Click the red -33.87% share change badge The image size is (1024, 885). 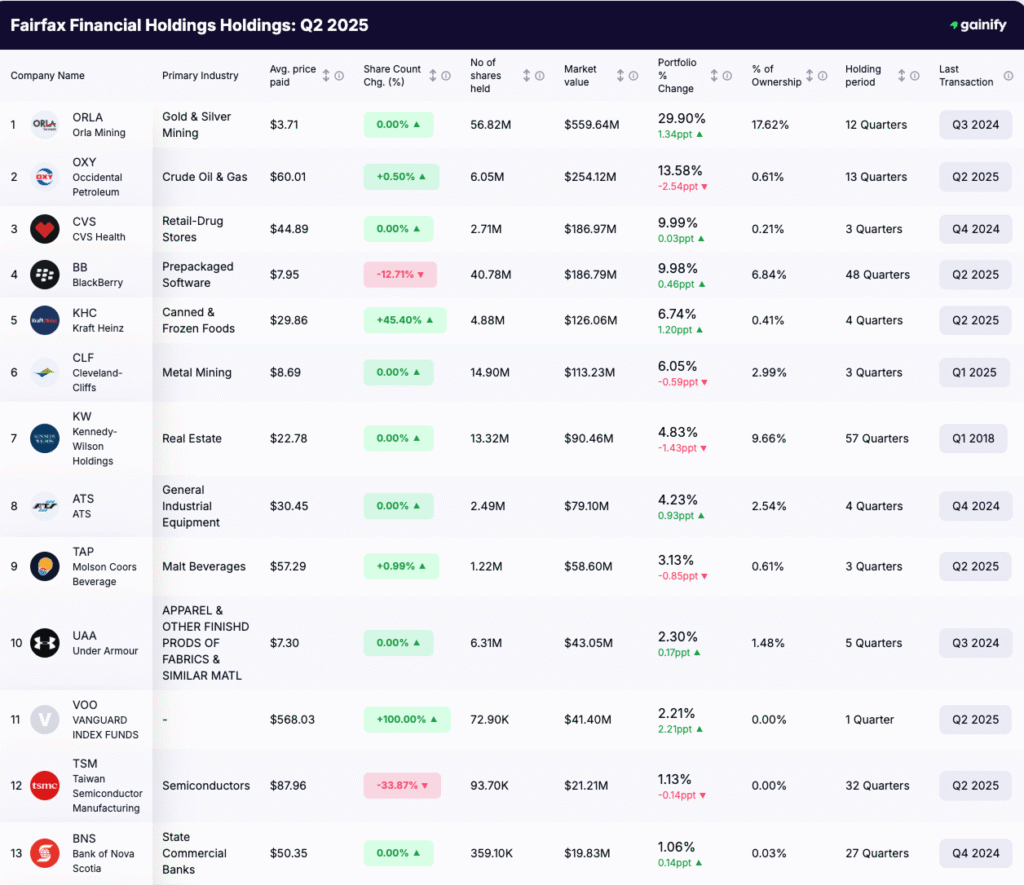coord(401,786)
